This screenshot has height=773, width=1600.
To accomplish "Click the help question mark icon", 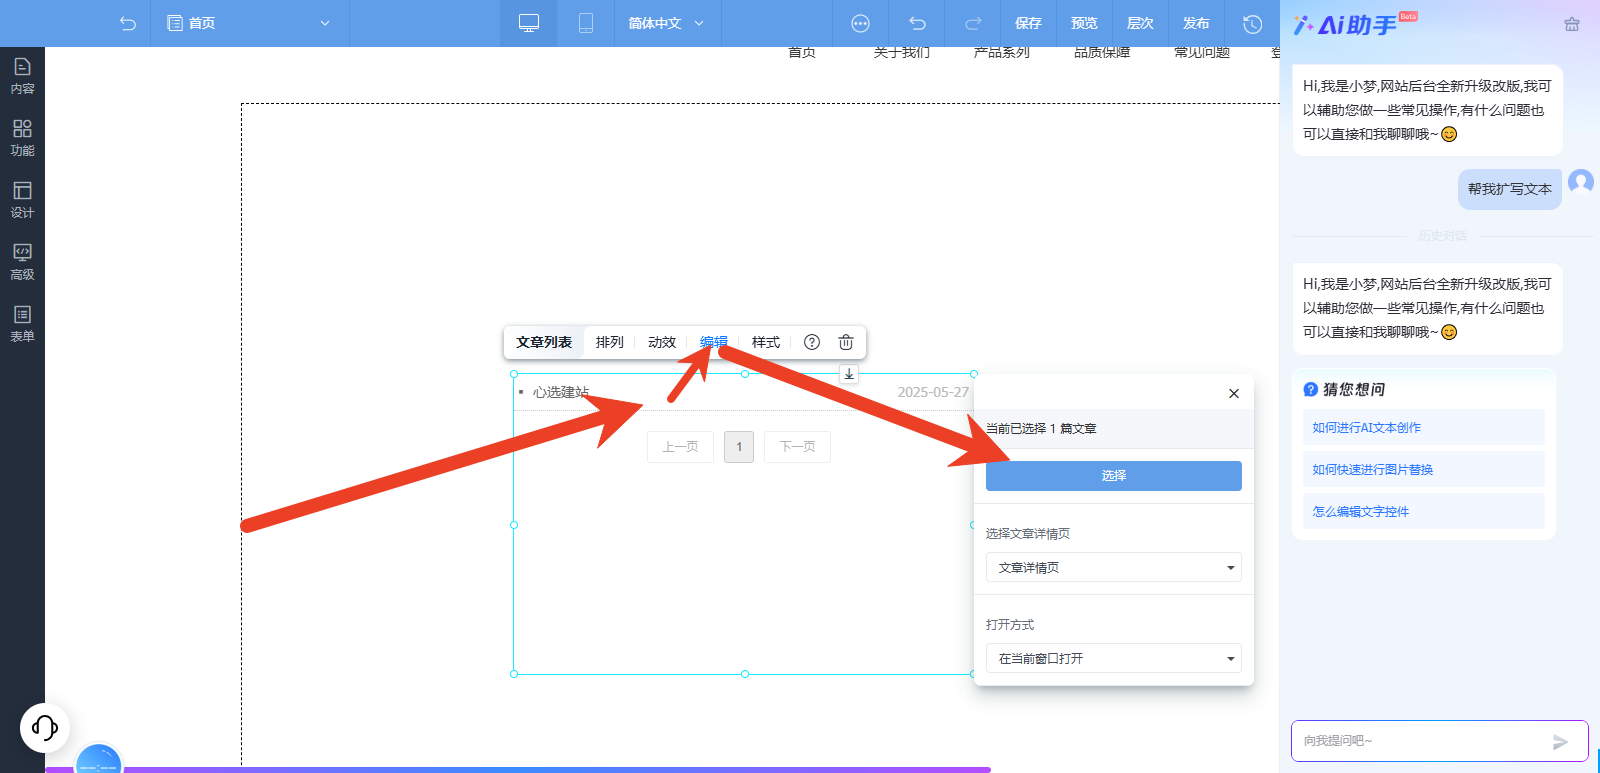I will 812,342.
